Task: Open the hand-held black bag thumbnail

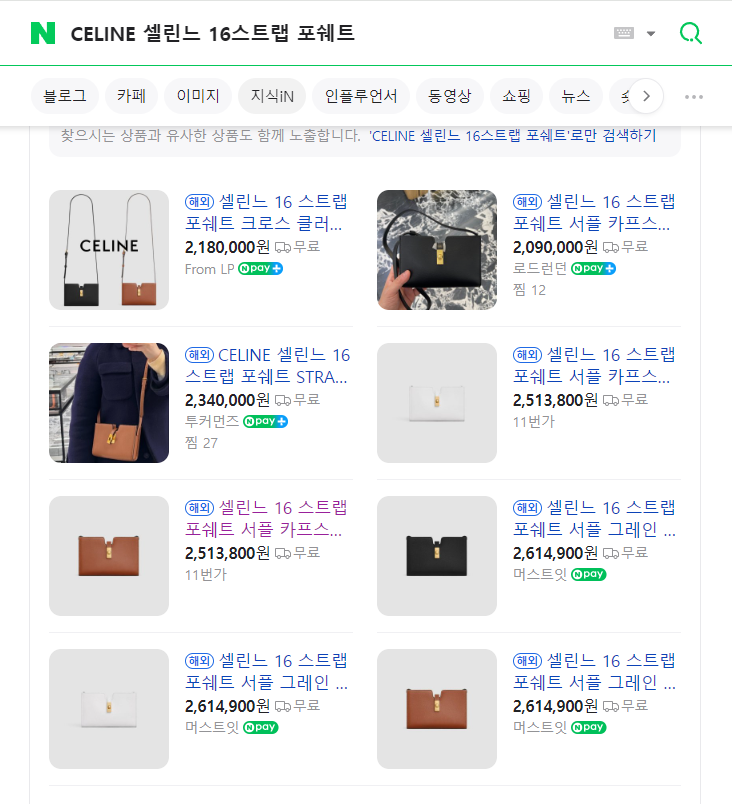Action: pyautogui.click(x=437, y=249)
